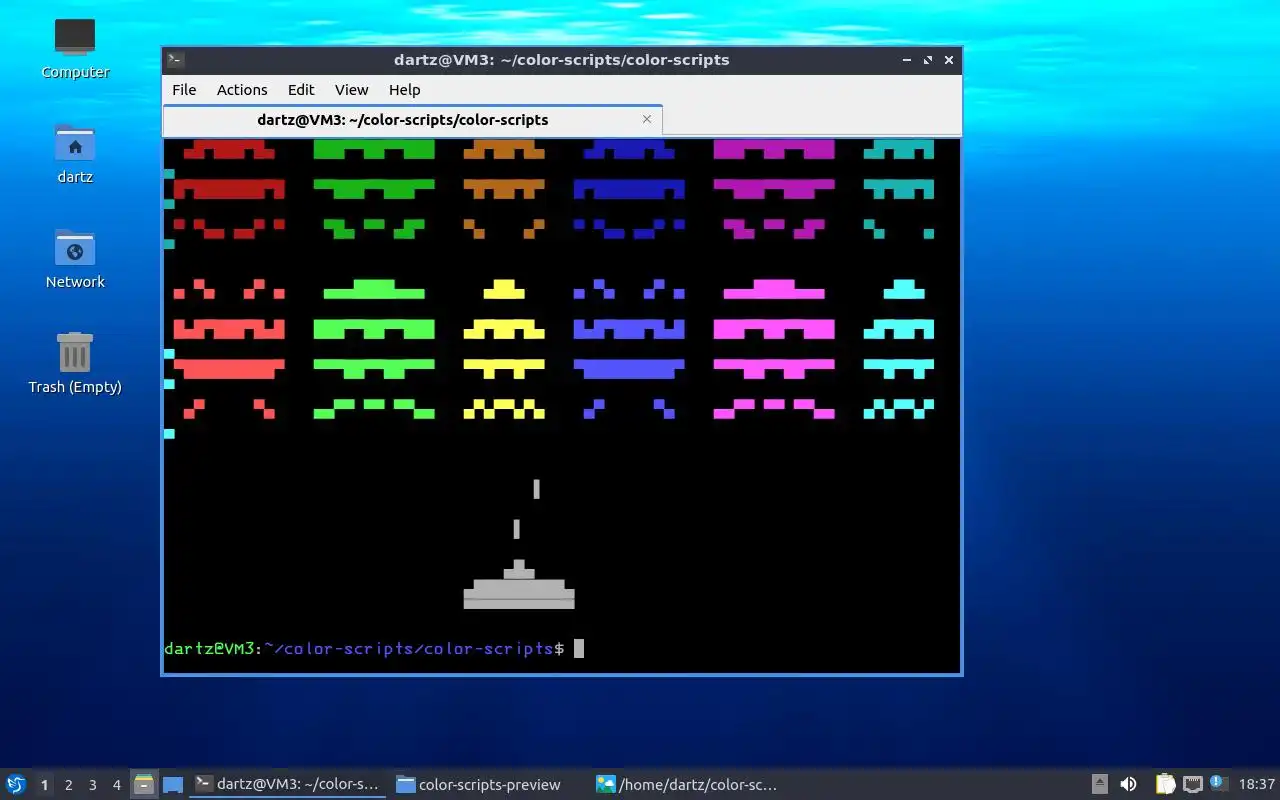Switch to workspace 3
1280x800 pixels.
click(92, 785)
